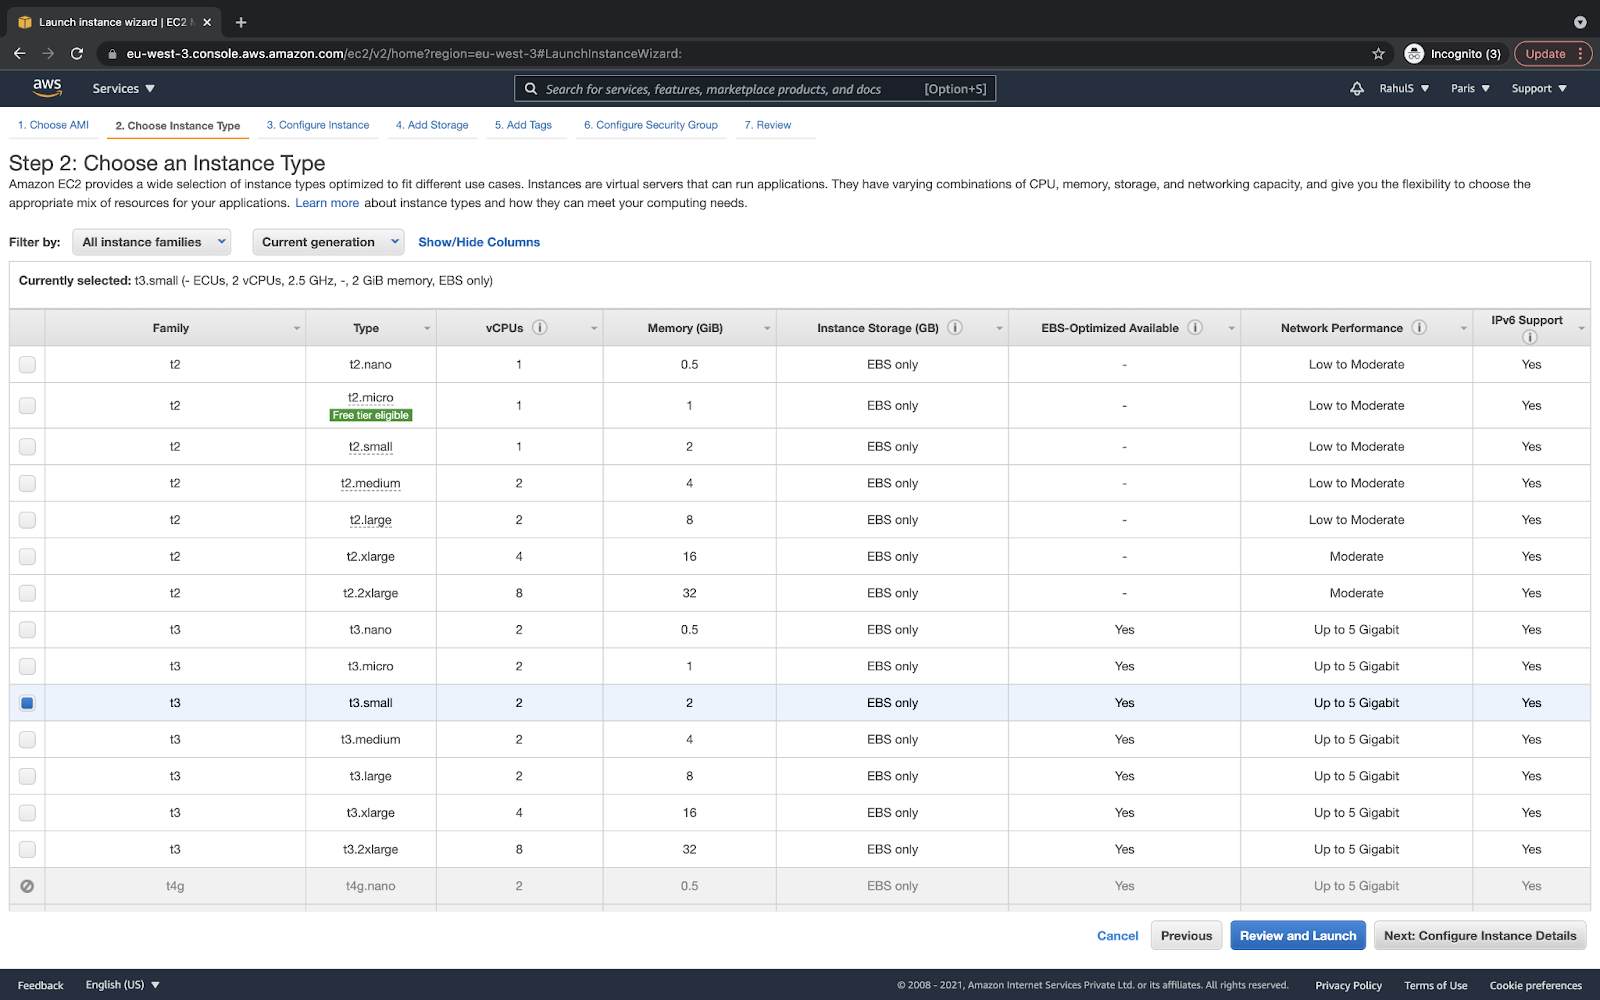Image resolution: width=1600 pixels, height=1000 pixels.
Task: Open the Family column sort arrow
Action: (x=297, y=329)
